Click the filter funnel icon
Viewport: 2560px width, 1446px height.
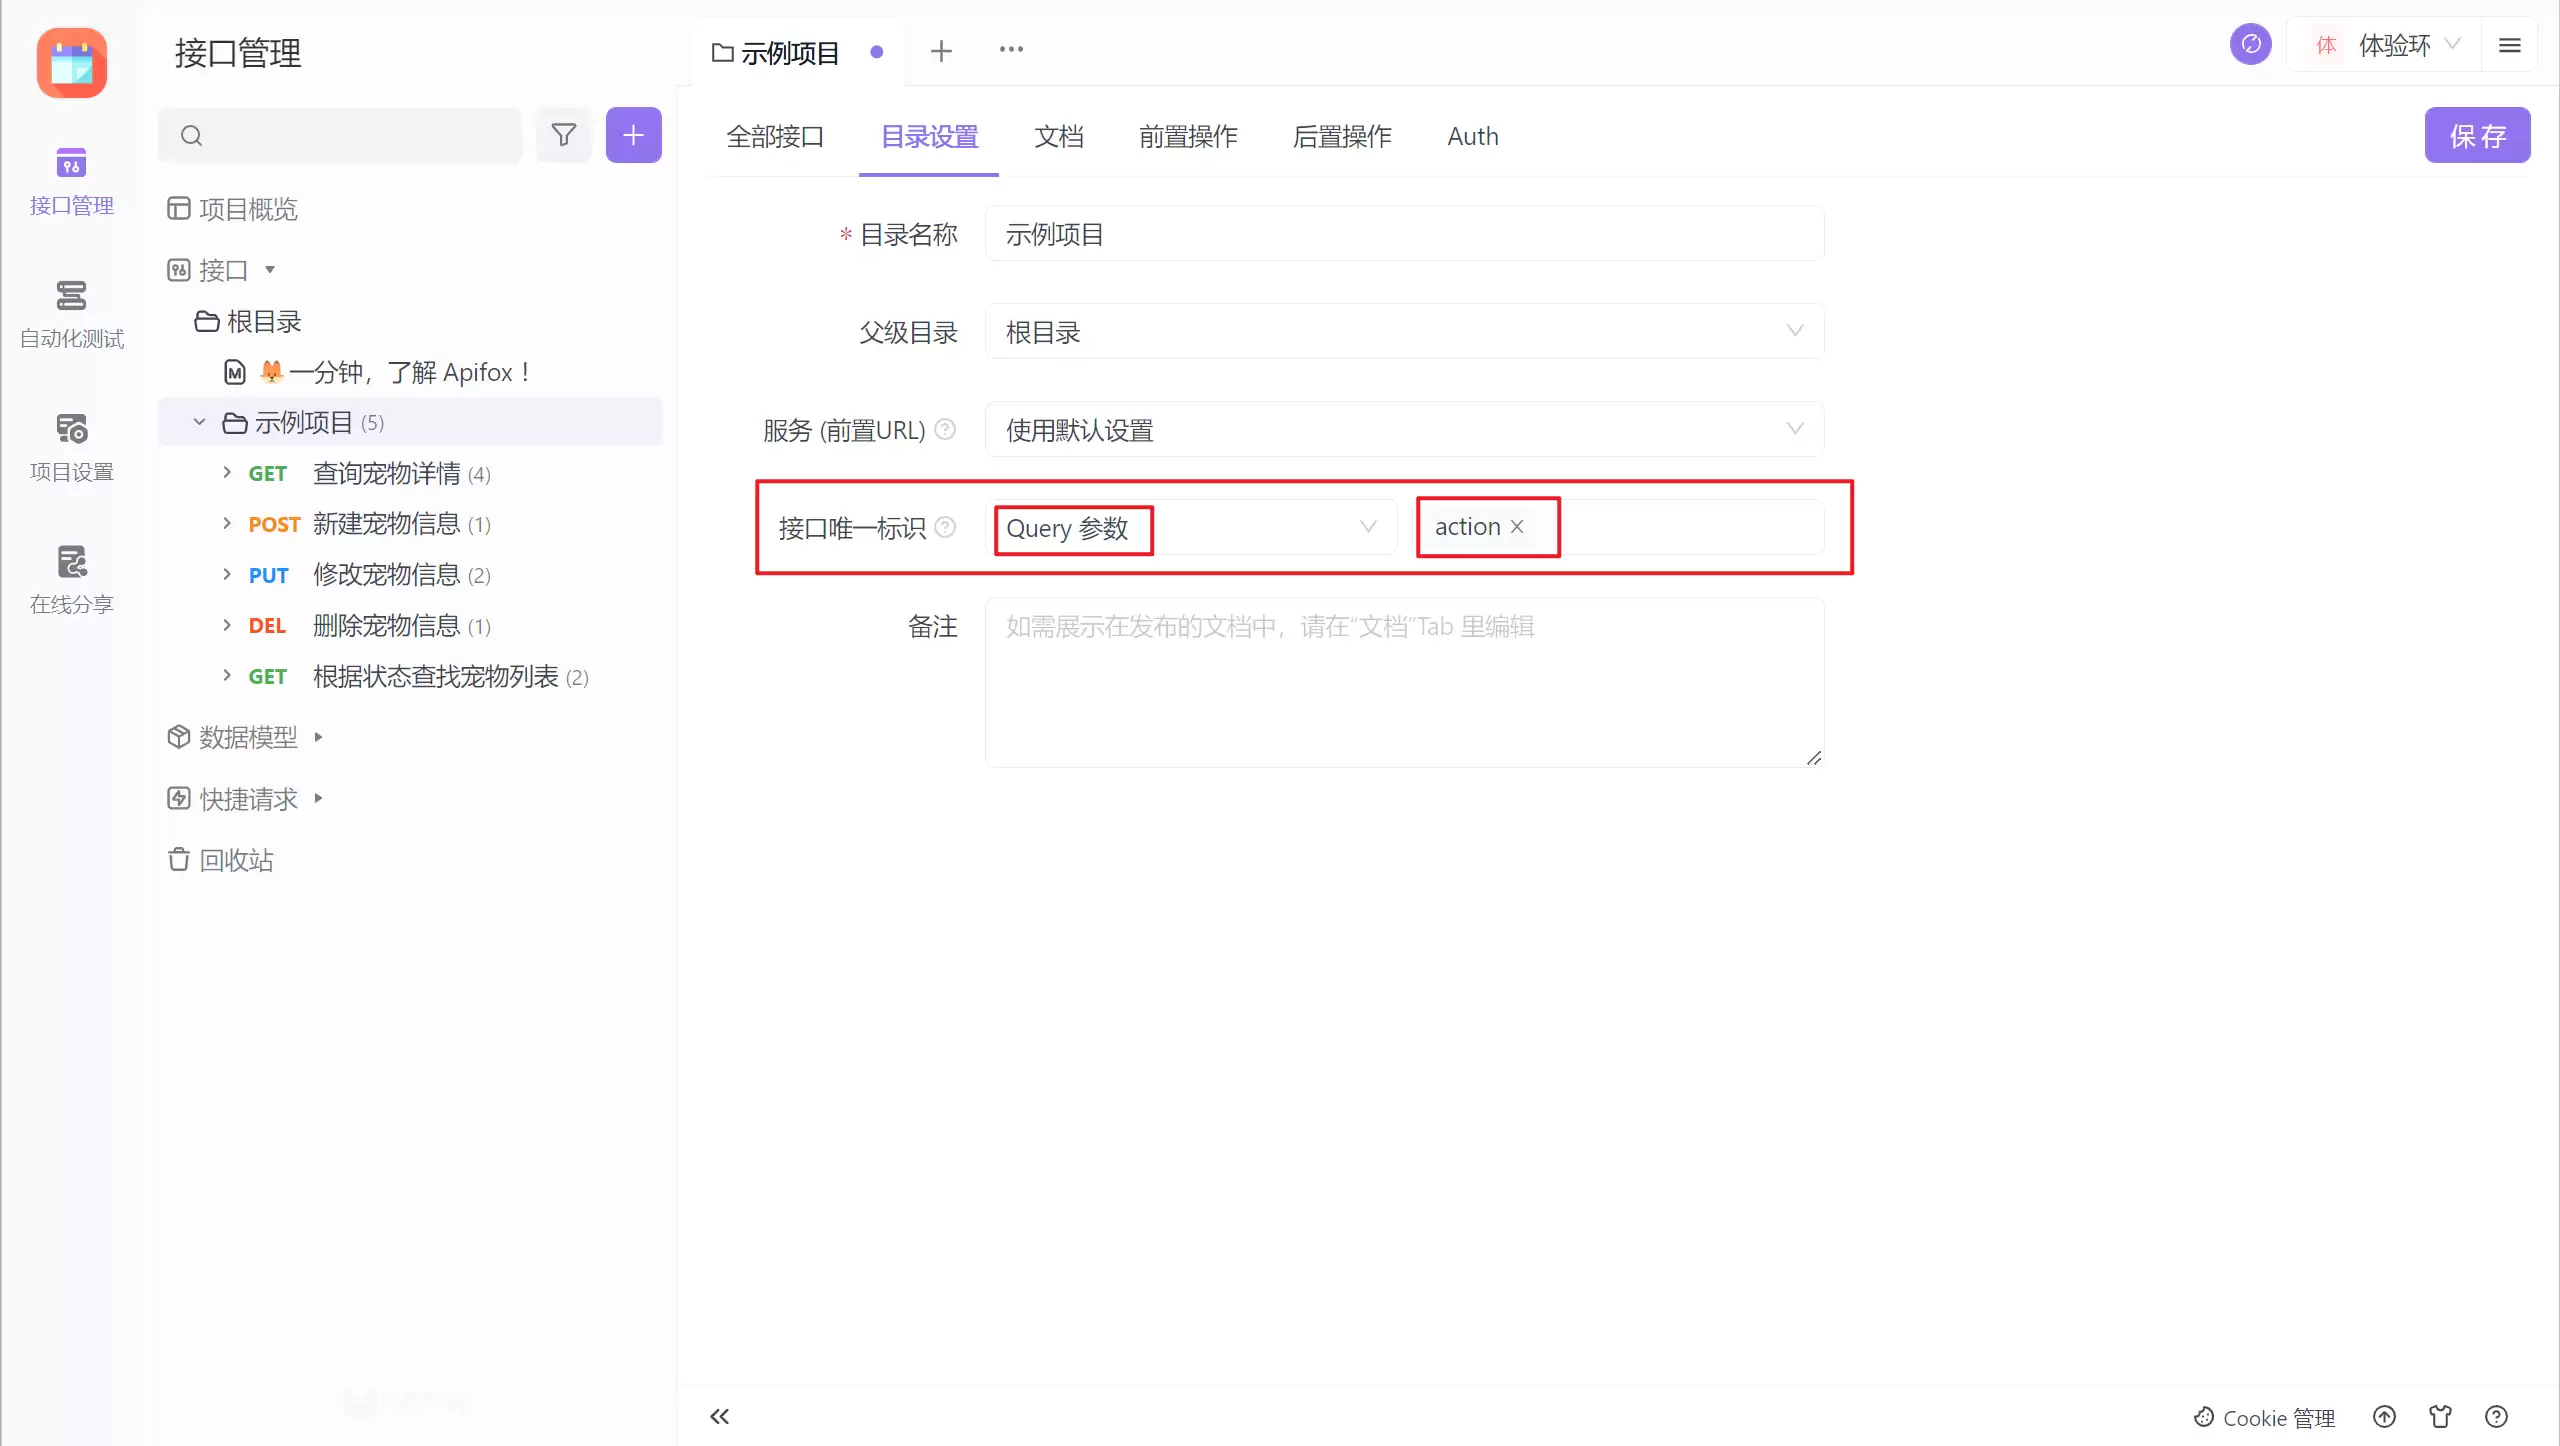pos(564,135)
